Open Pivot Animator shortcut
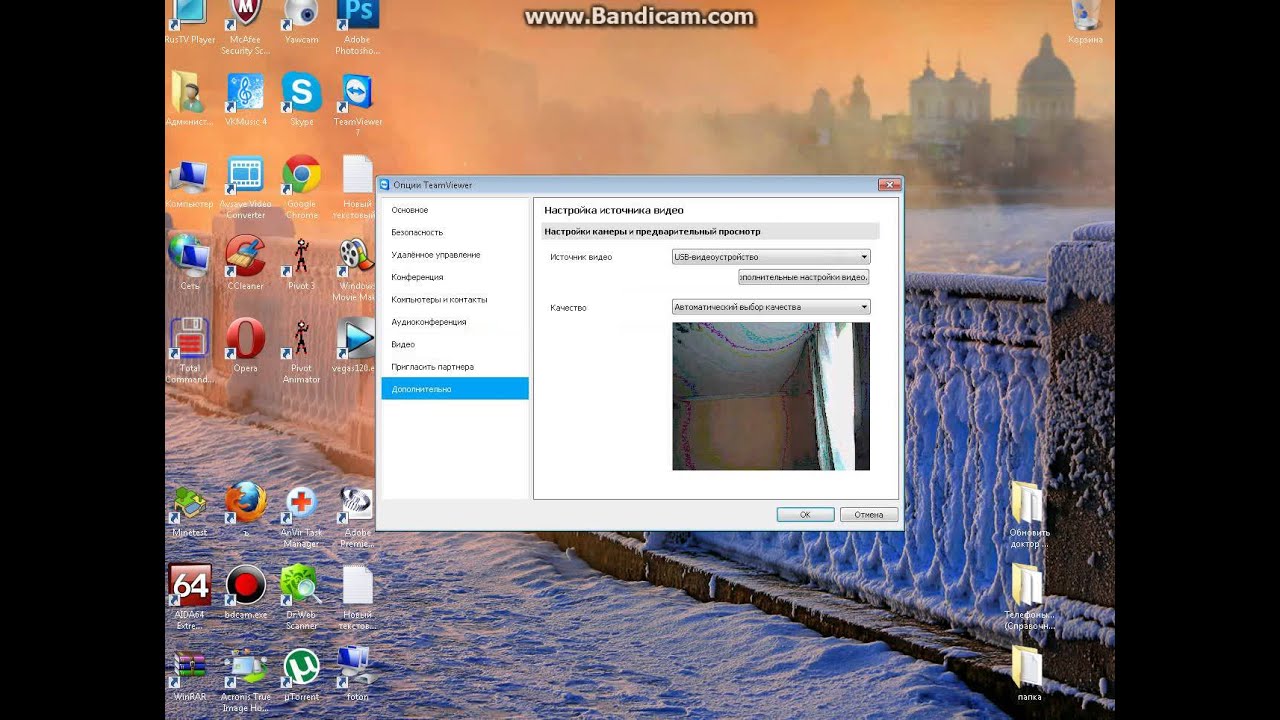1280x720 pixels. click(301, 350)
